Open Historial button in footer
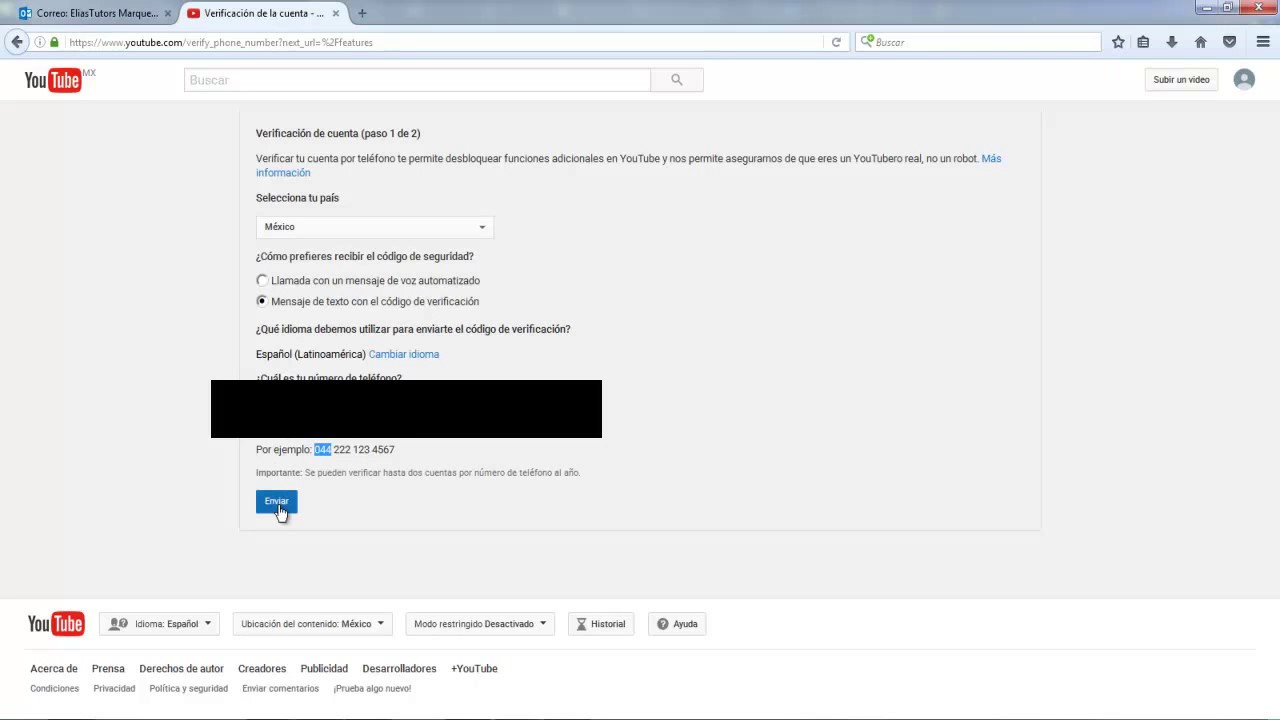The image size is (1280, 720). (x=600, y=624)
